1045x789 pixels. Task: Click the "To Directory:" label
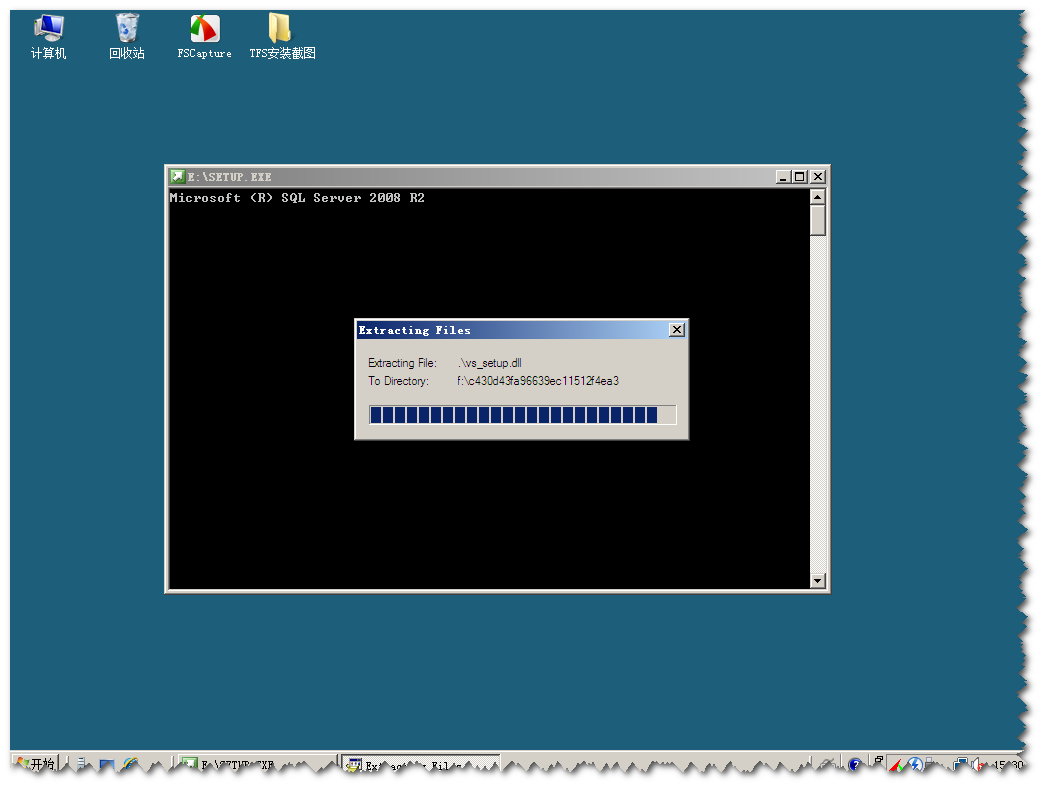click(x=399, y=381)
